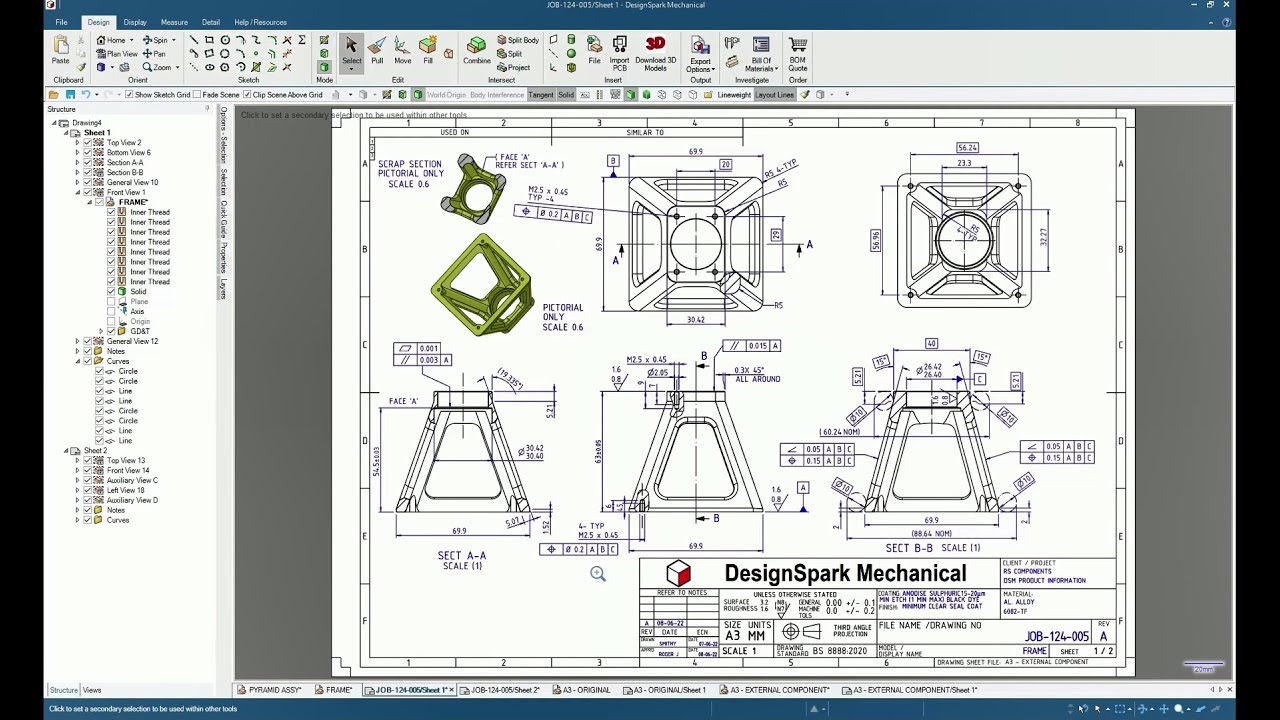Switch to 3D mode icon in Mode group
This screenshot has height=720, width=1280.
point(324,67)
